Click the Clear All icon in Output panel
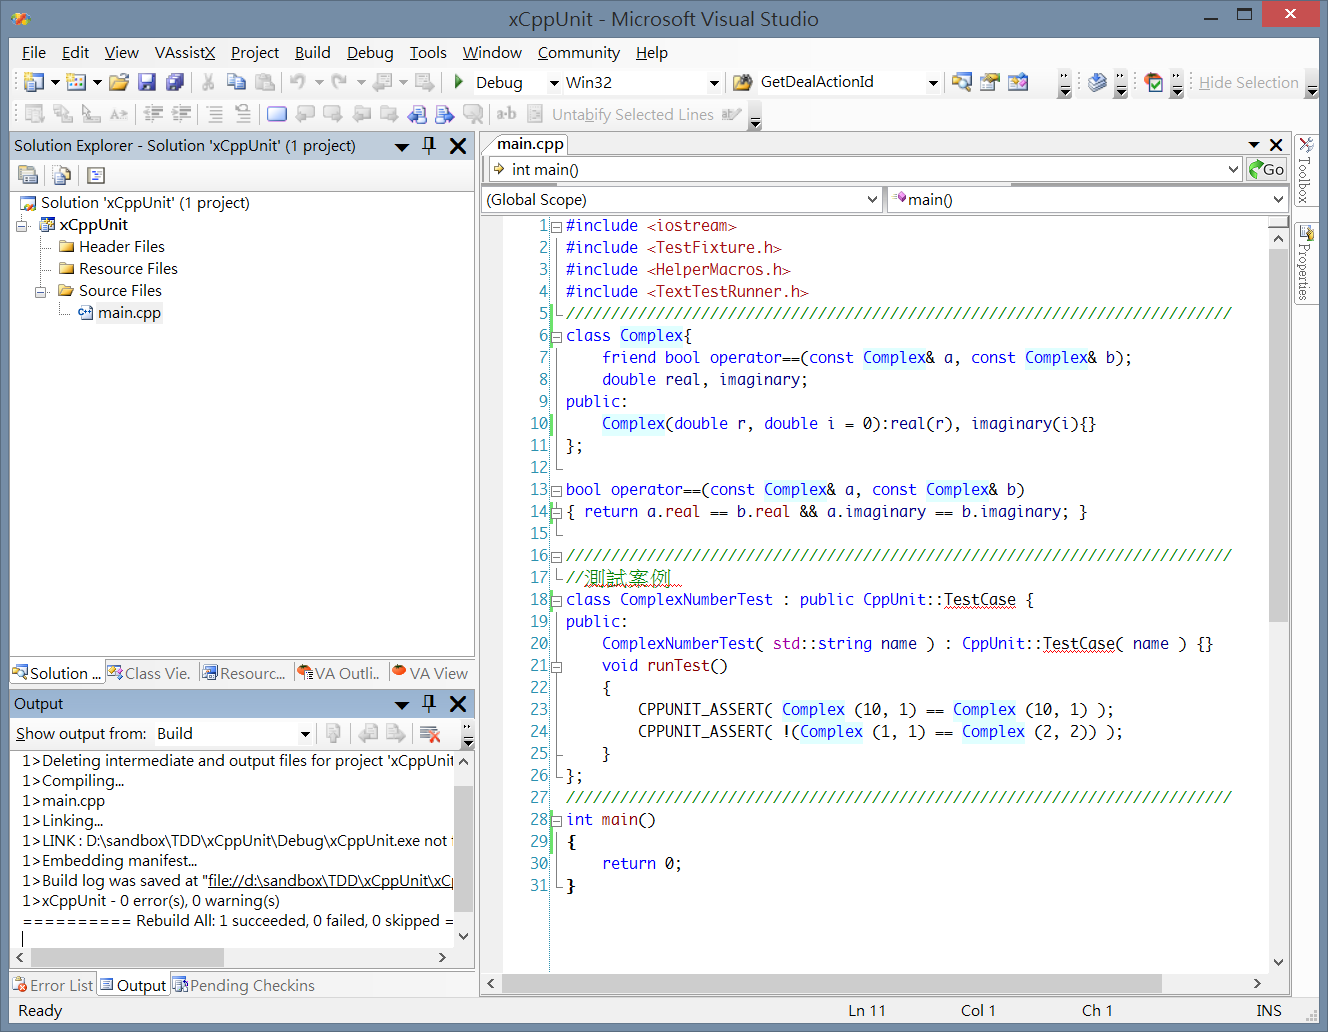Image resolution: width=1328 pixels, height=1032 pixels. pos(430,734)
